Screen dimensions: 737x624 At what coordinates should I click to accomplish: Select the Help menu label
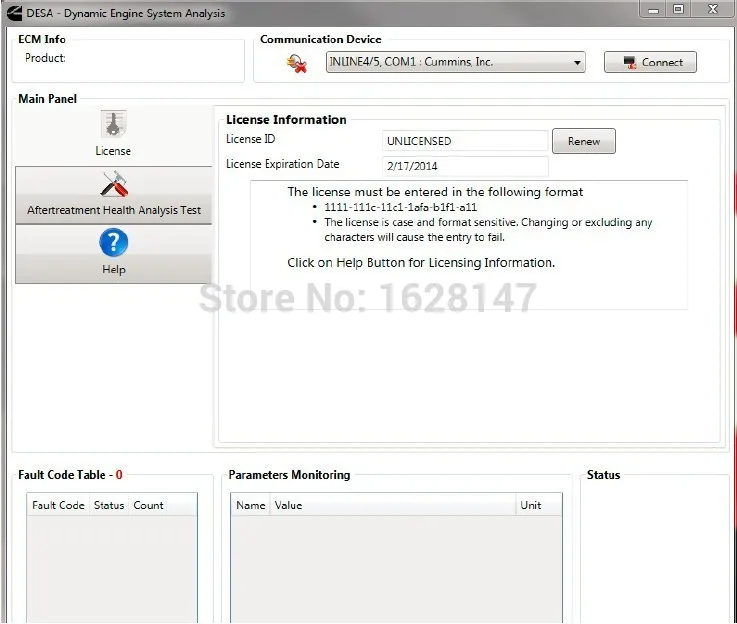[x=114, y=269]
